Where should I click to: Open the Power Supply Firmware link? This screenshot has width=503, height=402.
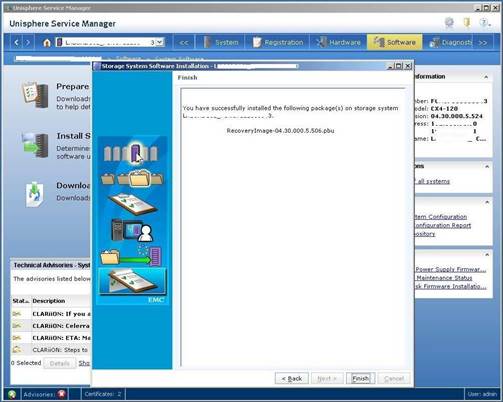click(450, 269)
